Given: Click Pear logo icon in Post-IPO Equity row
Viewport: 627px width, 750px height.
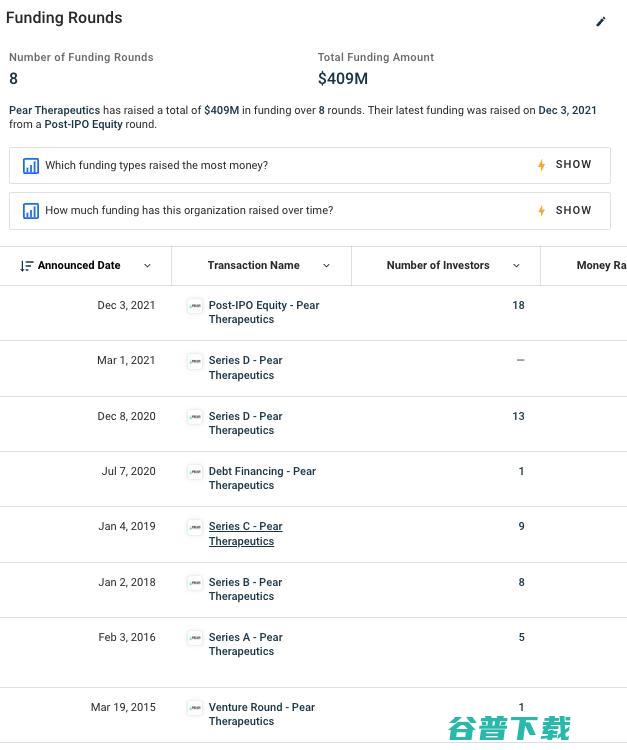Looking at the screenshot, I should (195, 306).
